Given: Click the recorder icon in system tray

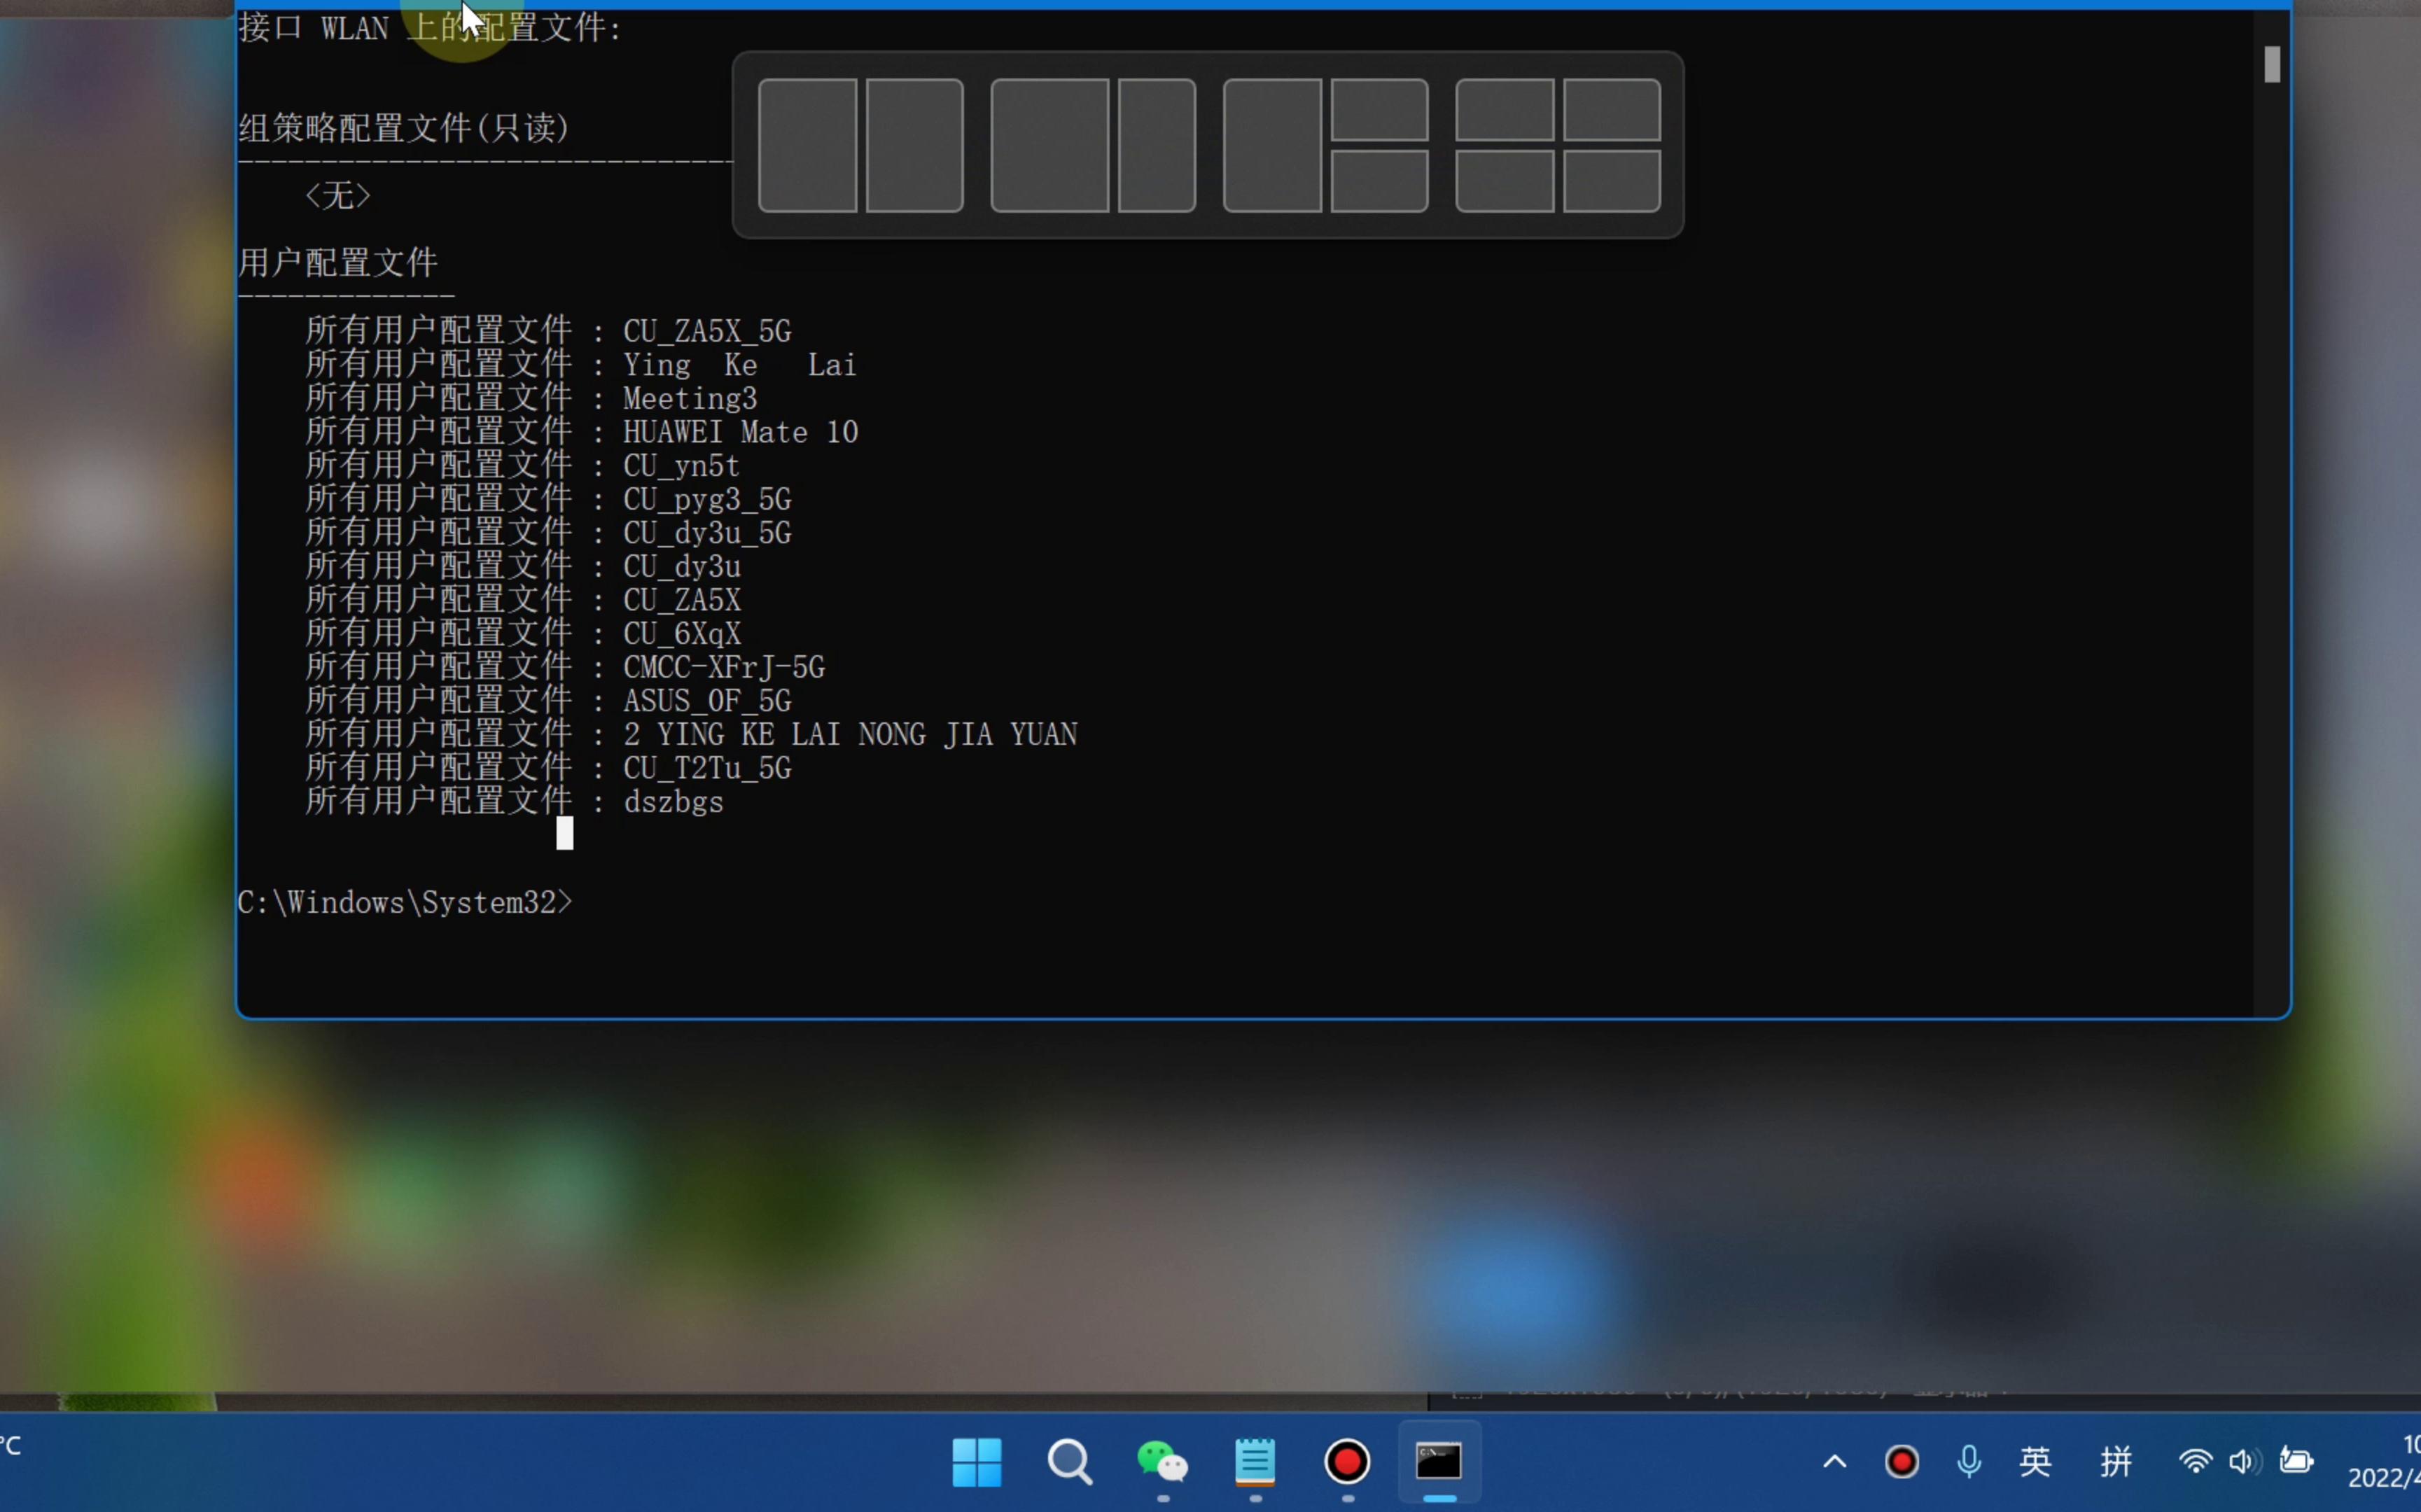Looking at the screenshot, I should point(1901,1462).
